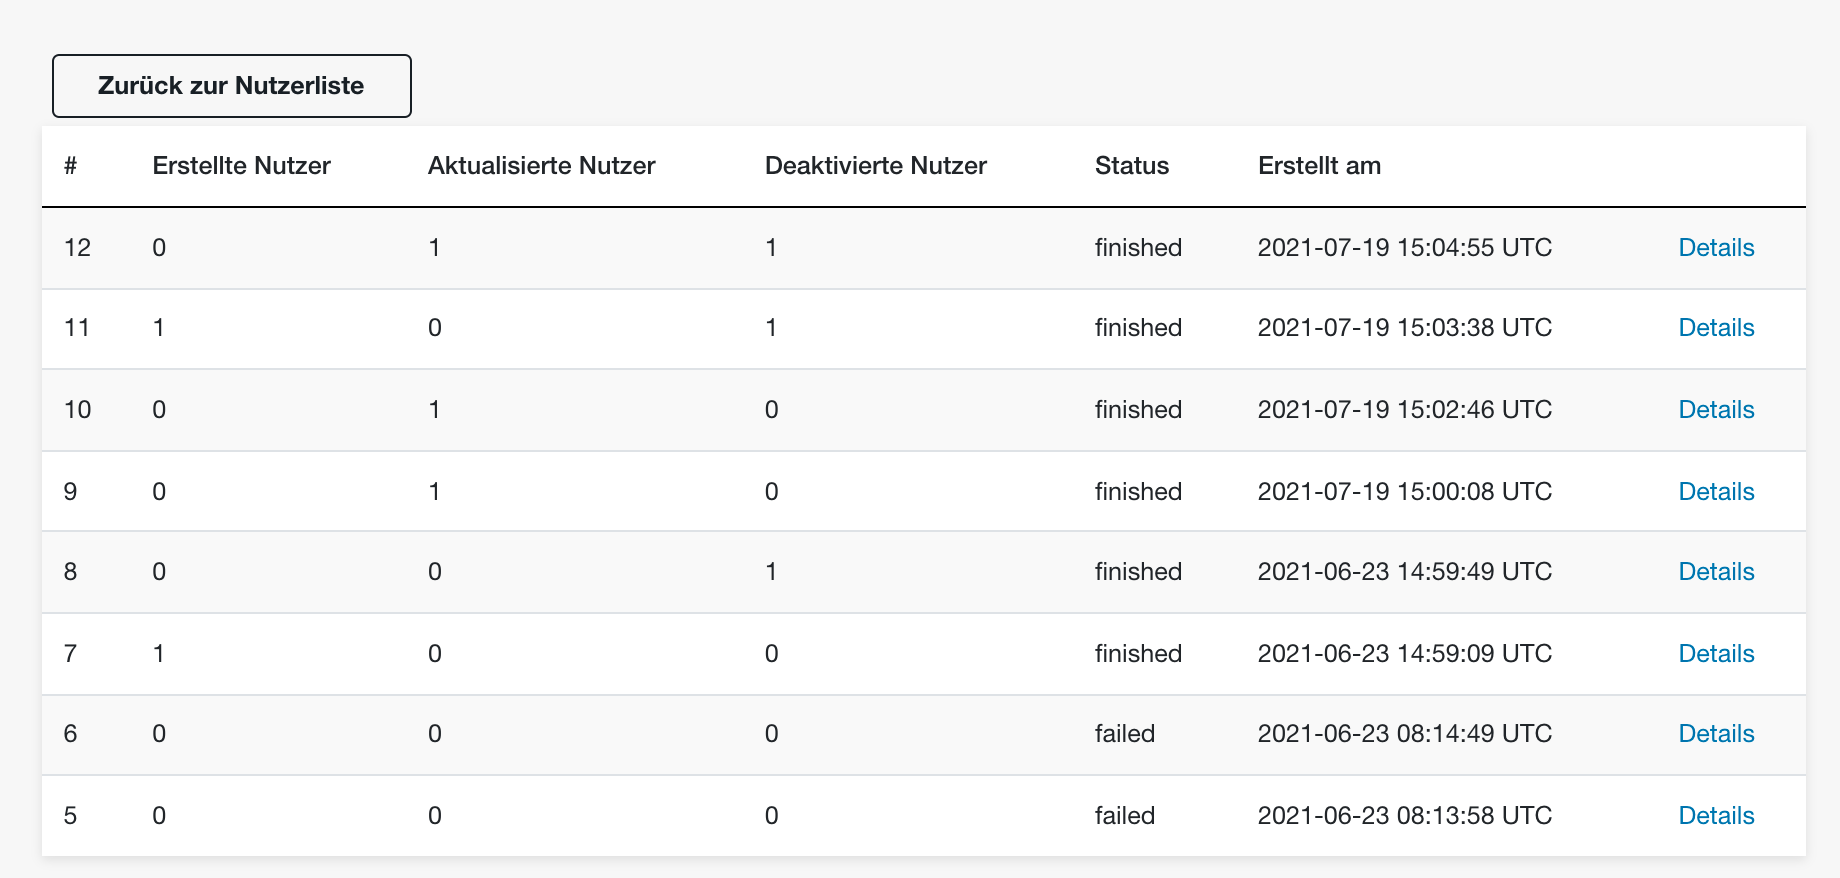The image size is (1840, 878).
Task: Open Details for import number 11
Action: coord(1716,328)
